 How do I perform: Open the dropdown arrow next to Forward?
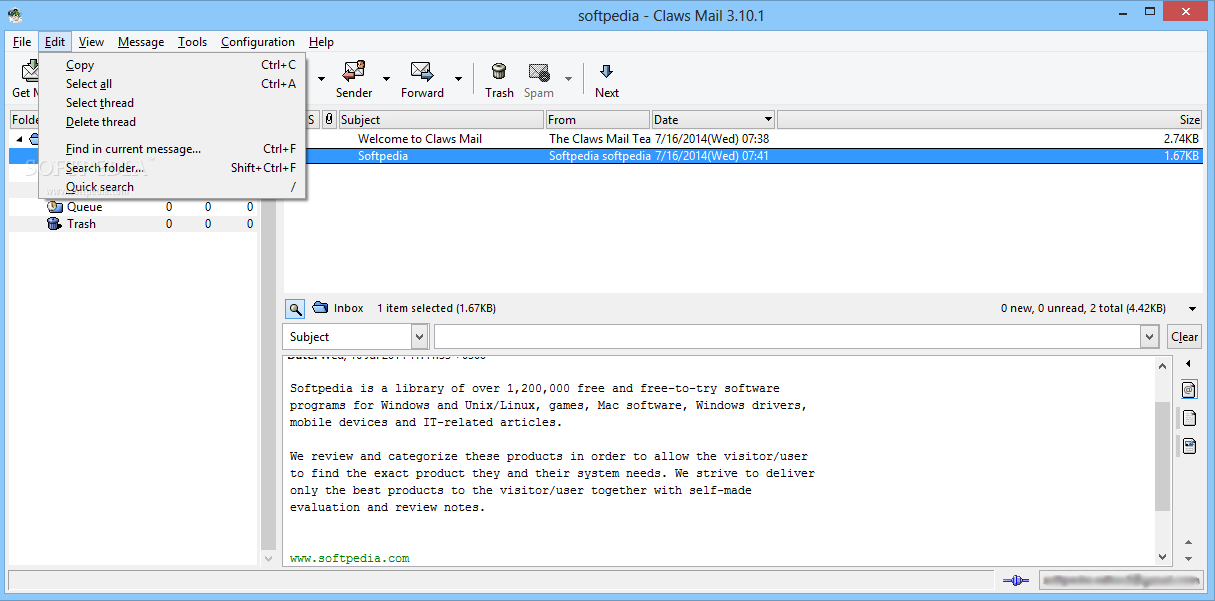[458, 79]
